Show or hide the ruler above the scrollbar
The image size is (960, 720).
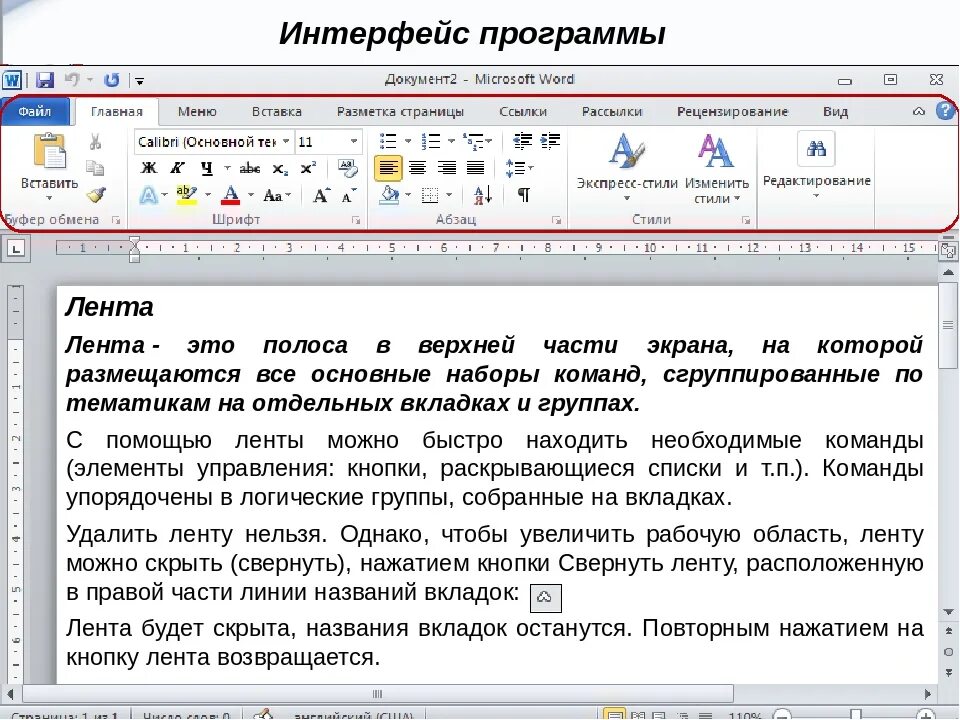pyautogui.click(x=948, y=250)
